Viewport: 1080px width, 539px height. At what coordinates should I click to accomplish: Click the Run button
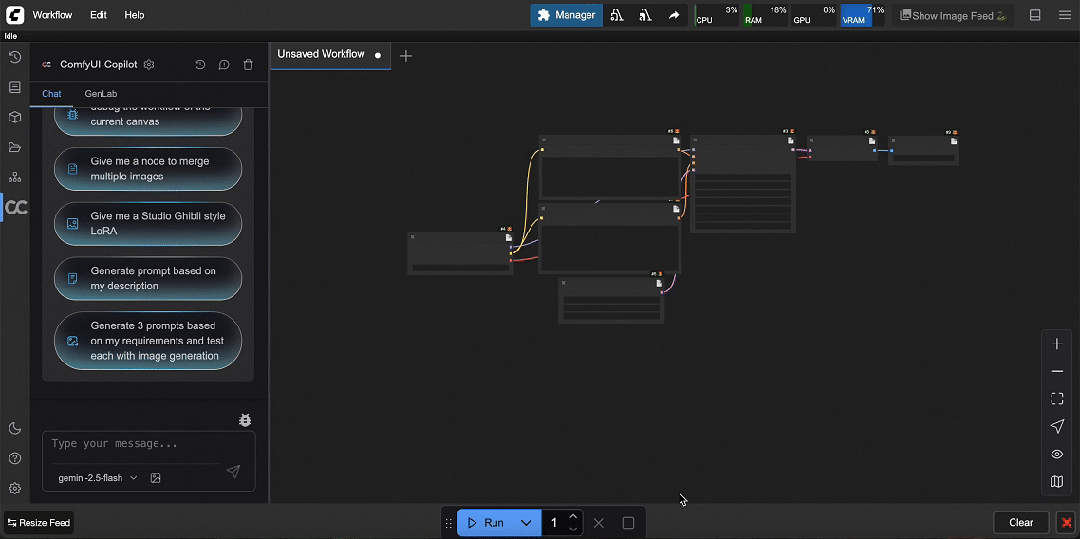[485, 523]
